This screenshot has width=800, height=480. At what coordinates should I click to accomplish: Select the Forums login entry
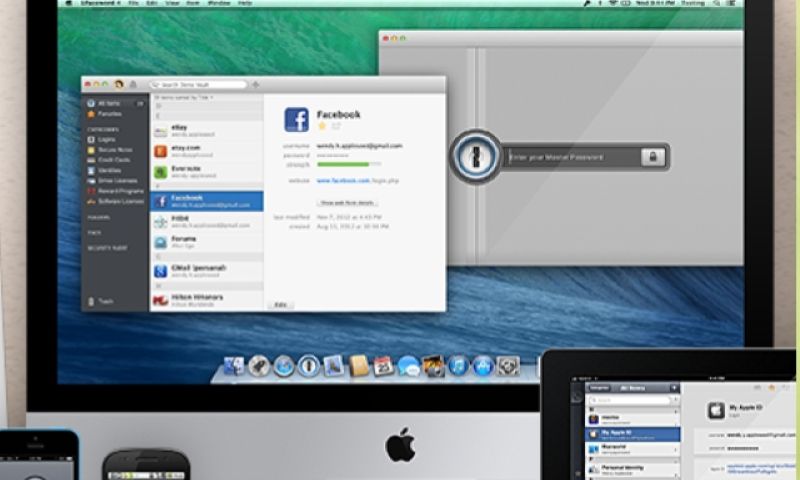tap(207, 242)
